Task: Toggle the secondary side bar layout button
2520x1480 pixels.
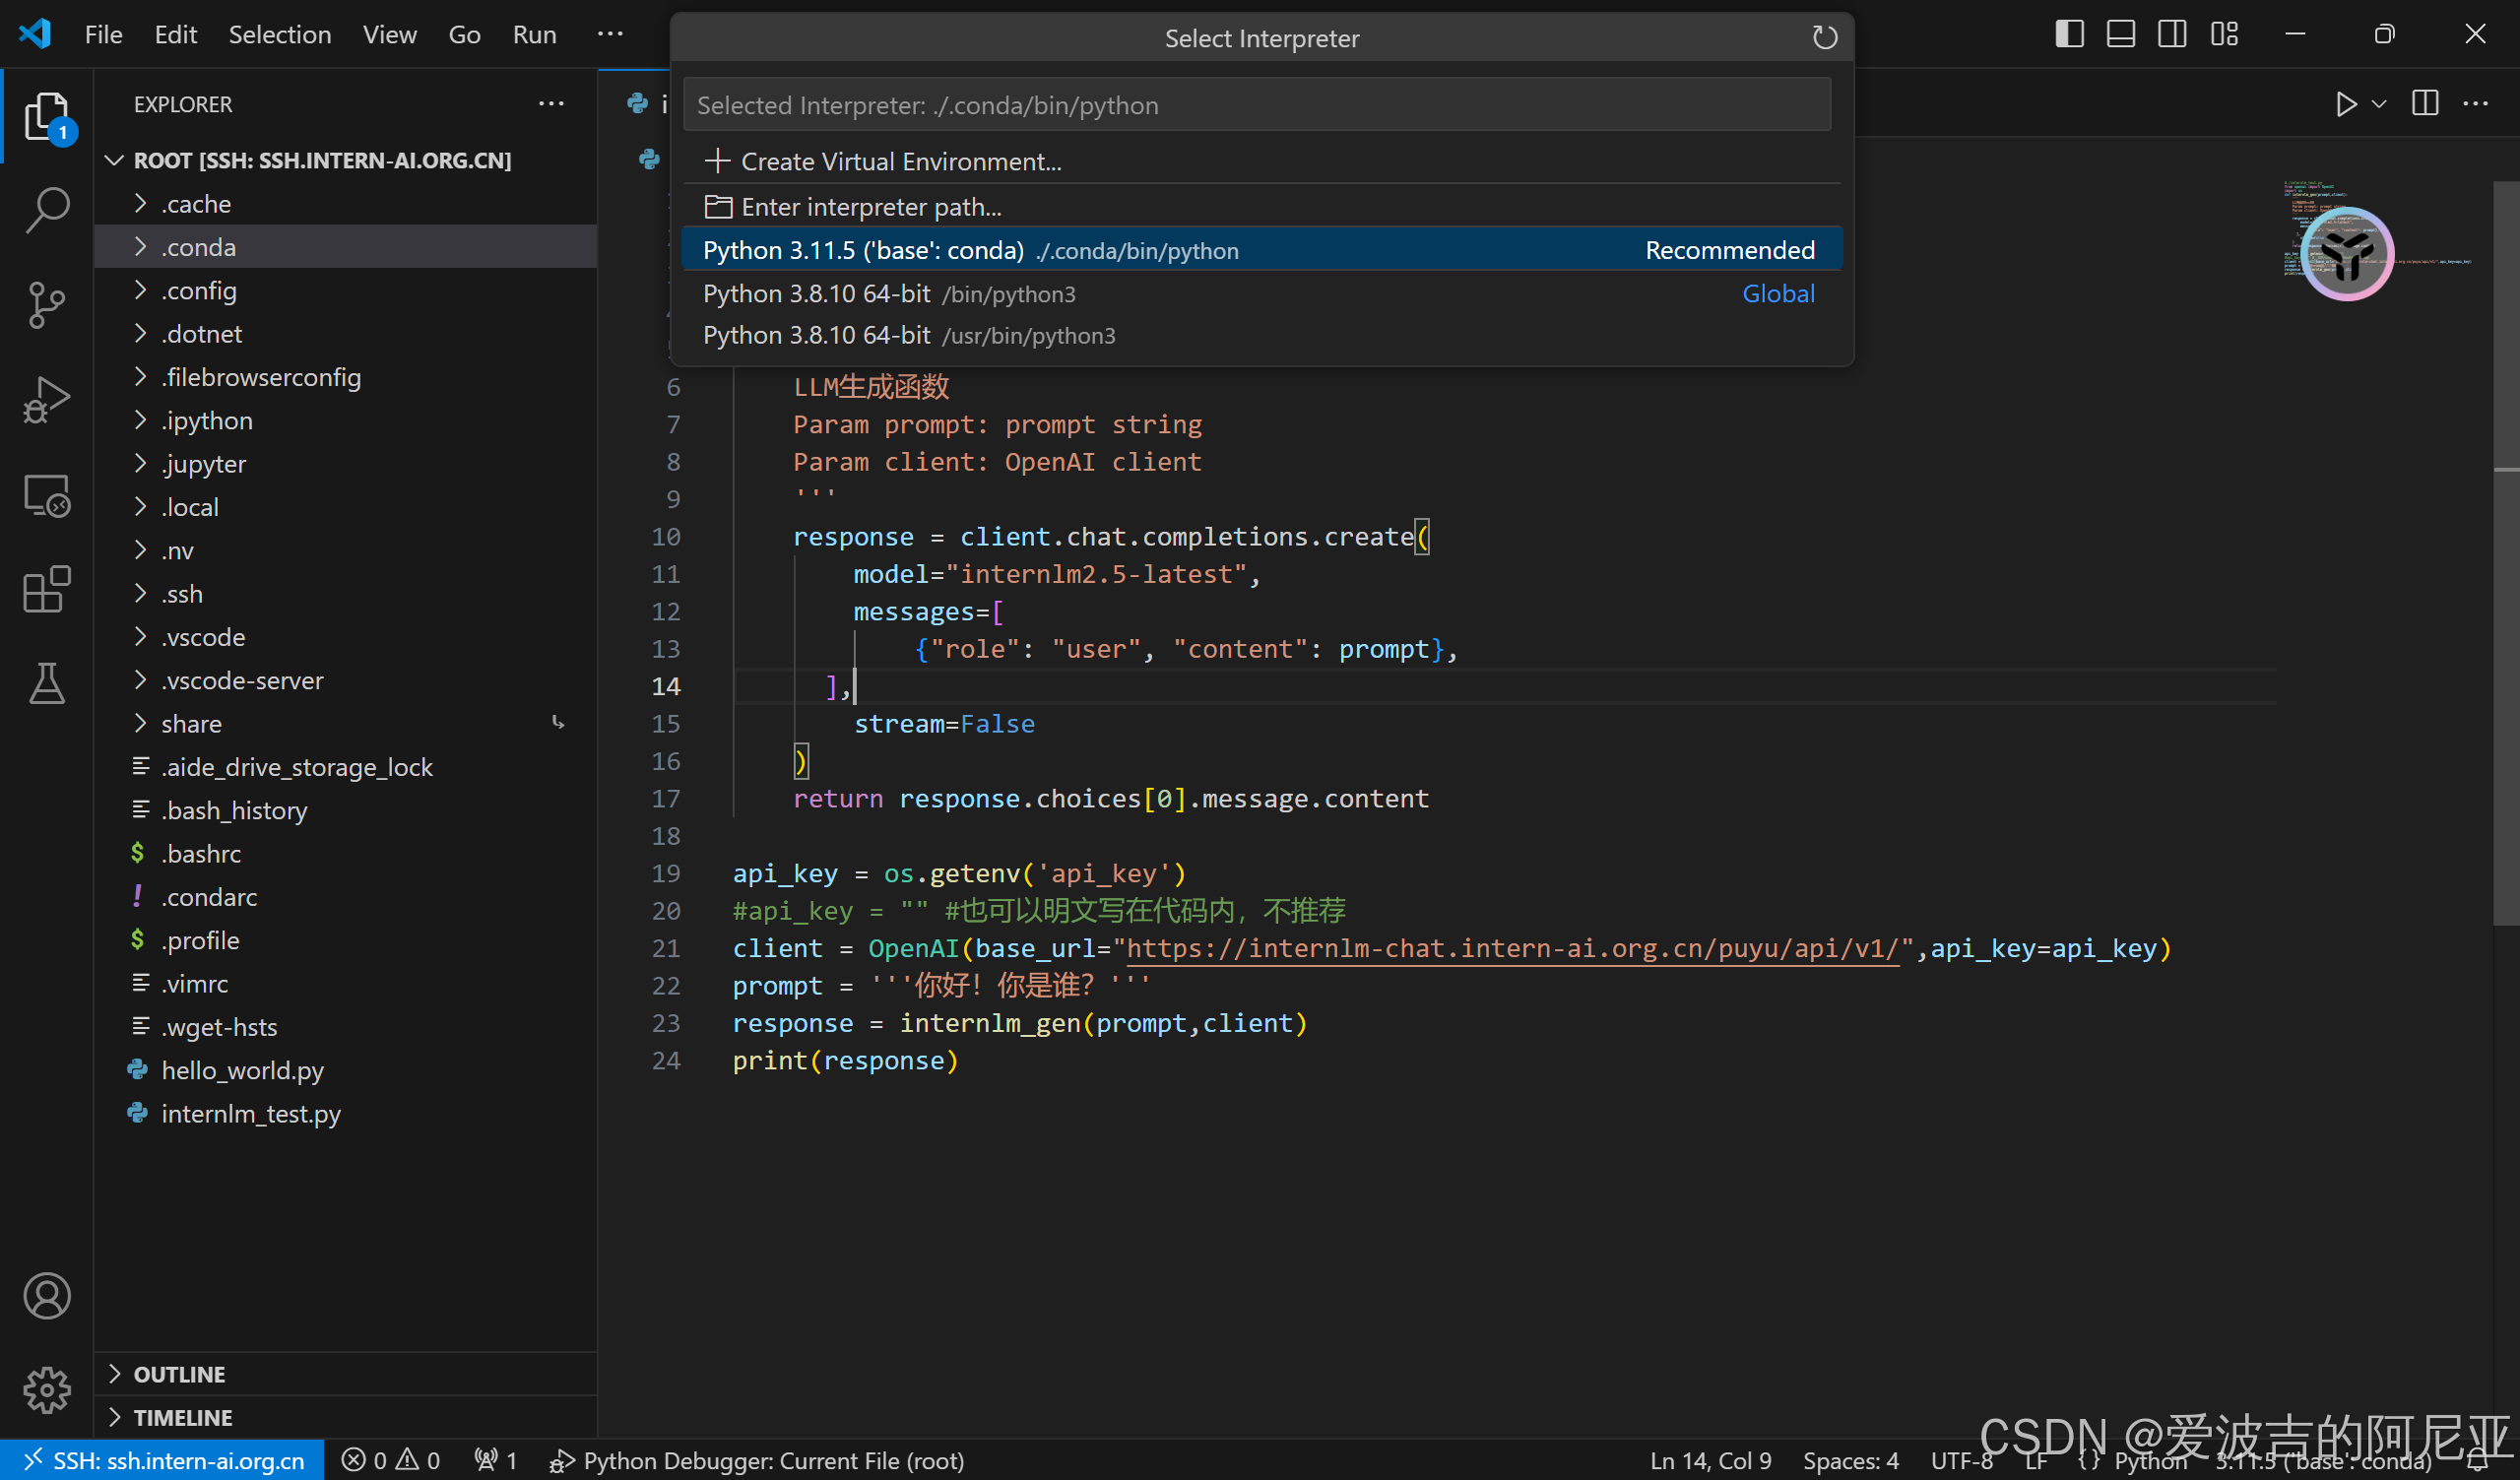Action: 2171,34
